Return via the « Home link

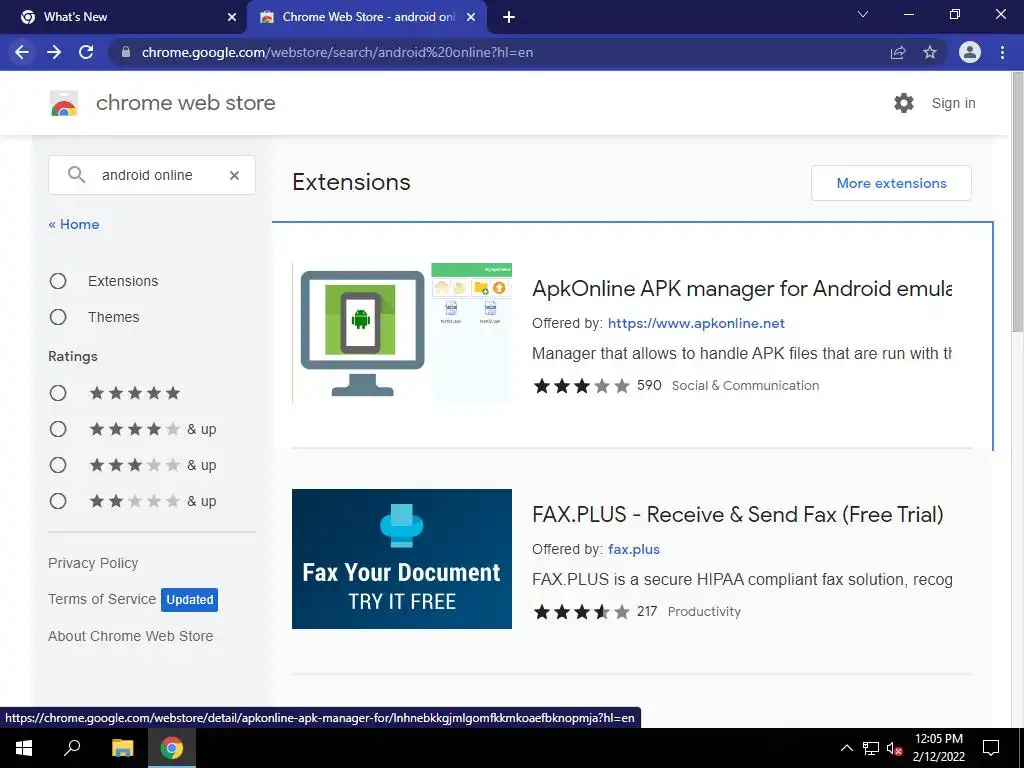pyautogui.click(x=74, y=224)
